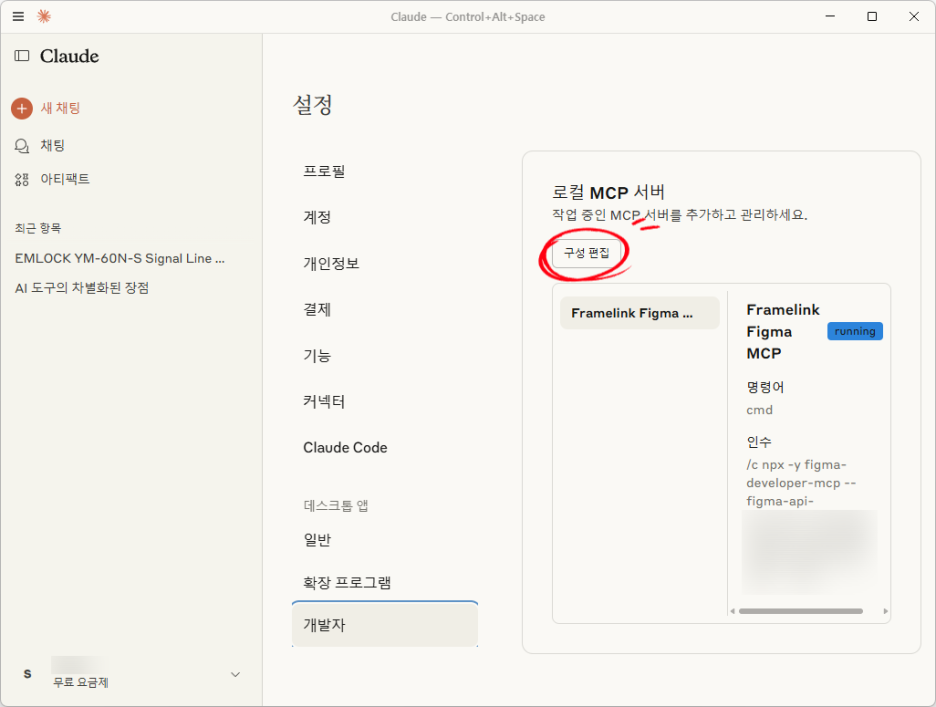Open recent chat AI 도구의 차별화된 장점
The height and width of the screenshot is (707, 936).
click(x=82, y=288)
